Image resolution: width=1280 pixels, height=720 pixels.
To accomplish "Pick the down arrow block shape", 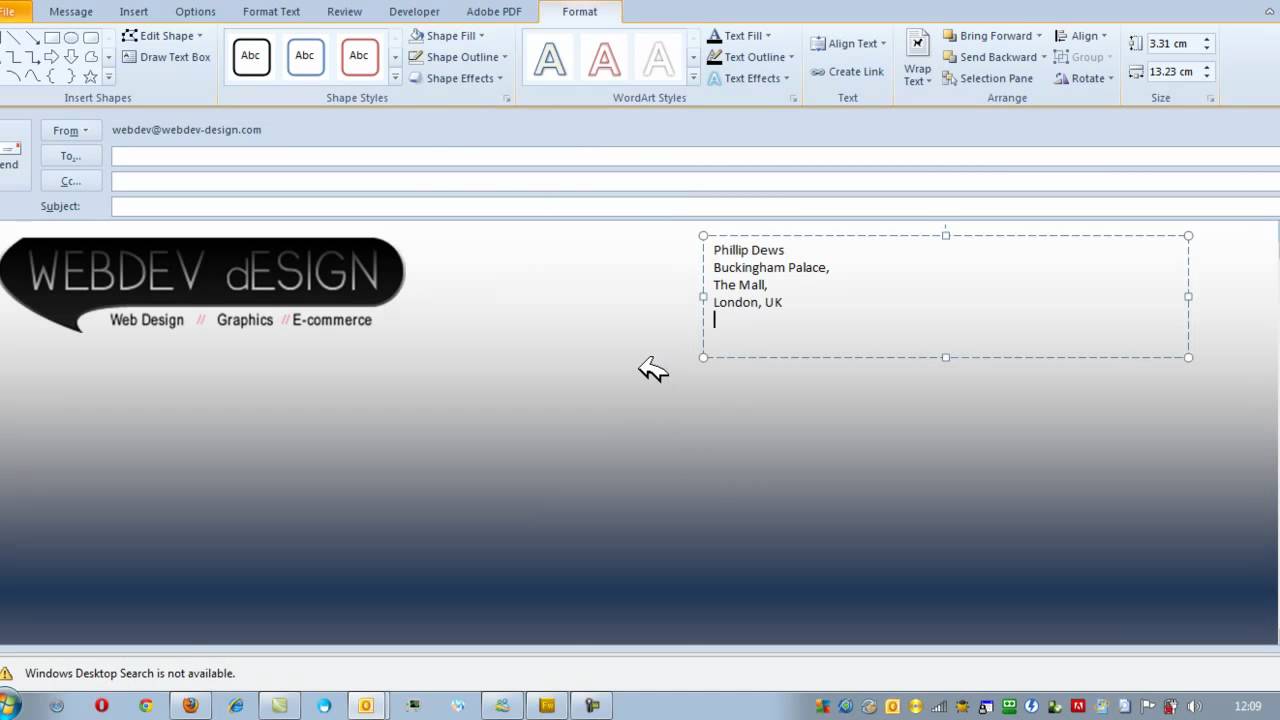I will (x=71, y=57).
